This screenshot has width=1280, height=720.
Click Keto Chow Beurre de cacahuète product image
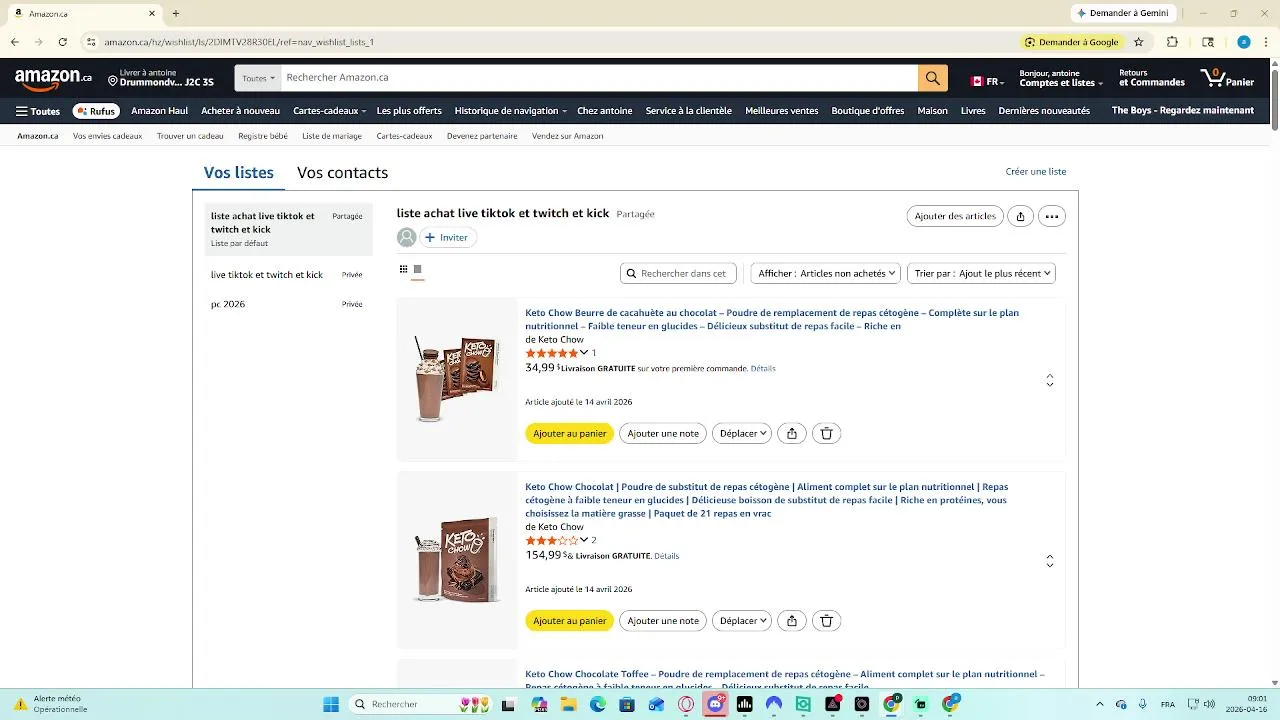click(457, 379)
